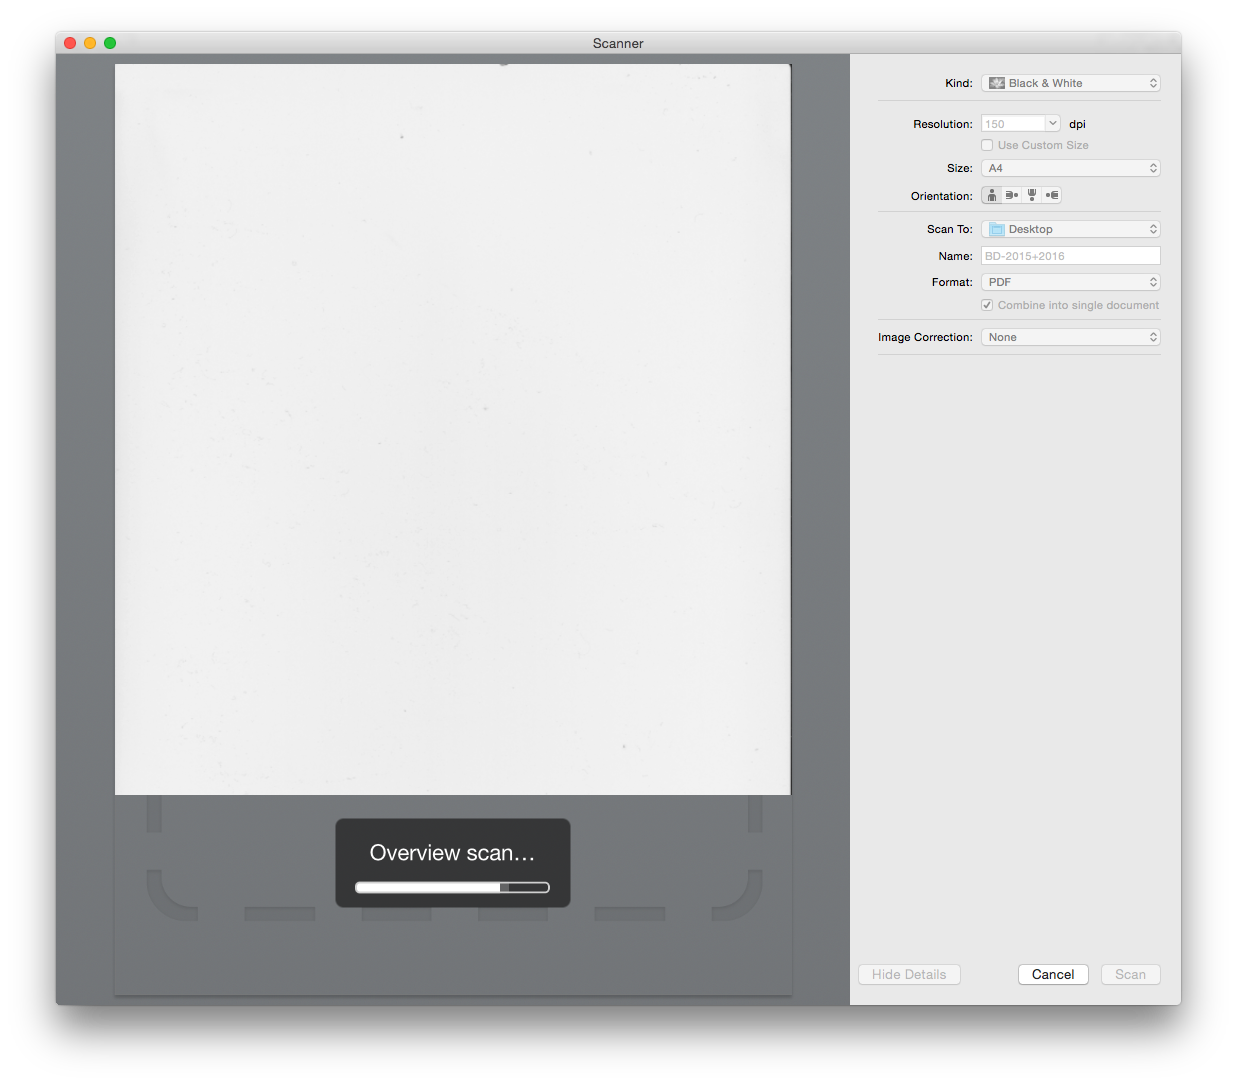Viewport: 1237px width, 1085px height.
Task: Open the Format popup set to PDF
Action: pyautogui.click(x=1070, y=282)
